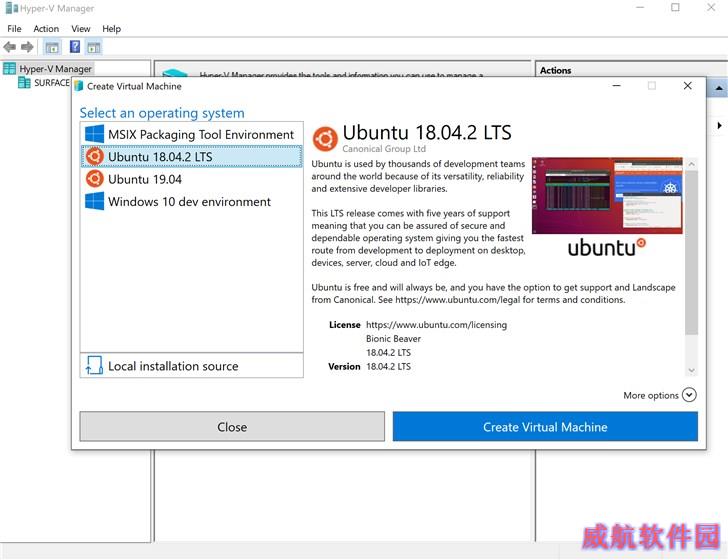
Task: Click details scrollbar down arrow
Action: pyautogui.click(x=691, y=370)
